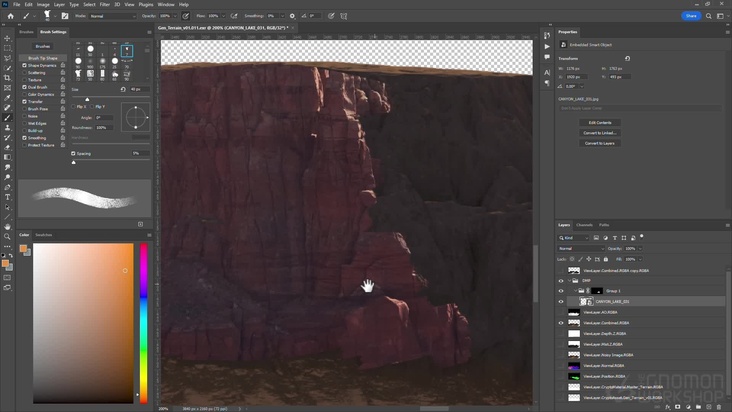Open the Image menu

click(x=43, y=4)
